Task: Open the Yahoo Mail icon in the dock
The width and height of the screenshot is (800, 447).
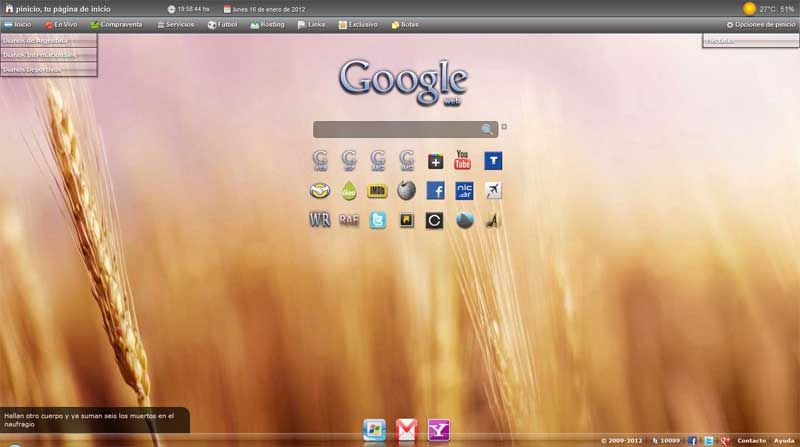Action: click(x=439, y=430)
